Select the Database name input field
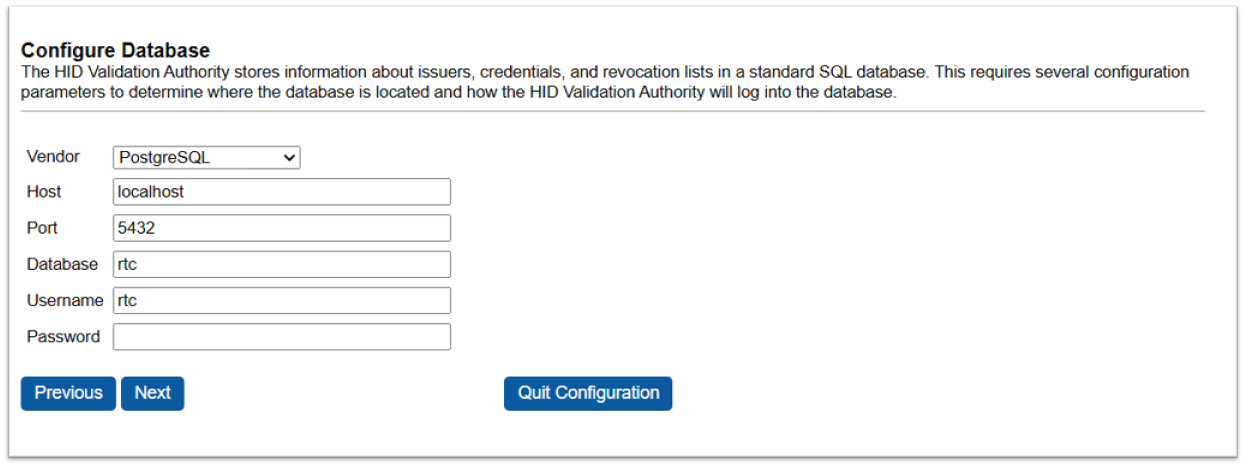1245x467 pixels. pos(281,264)
